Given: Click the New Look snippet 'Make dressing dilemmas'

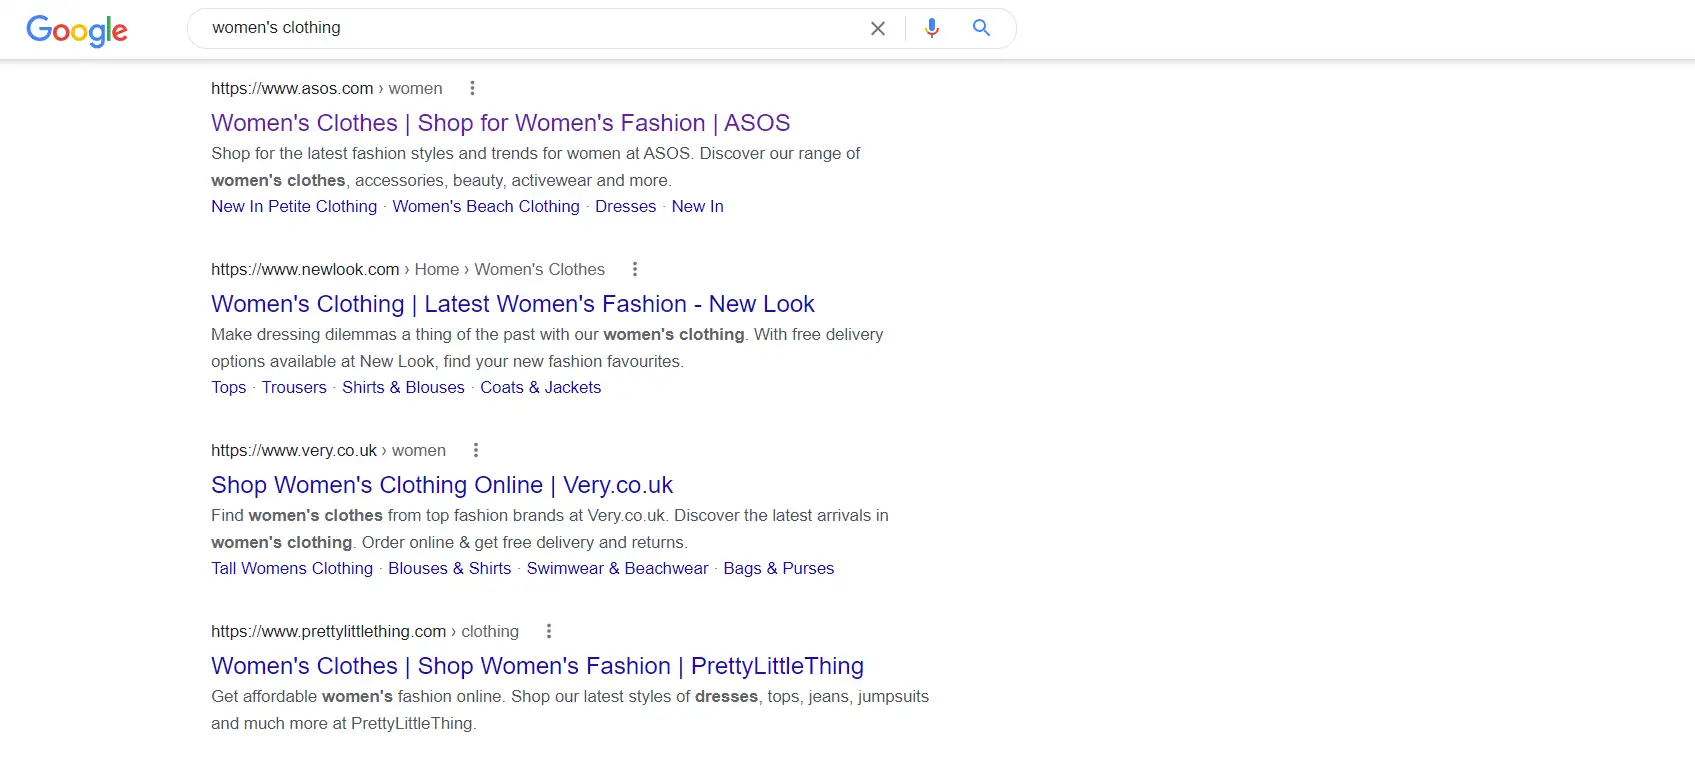Looking at the screenshot, I should click(547, 348).
